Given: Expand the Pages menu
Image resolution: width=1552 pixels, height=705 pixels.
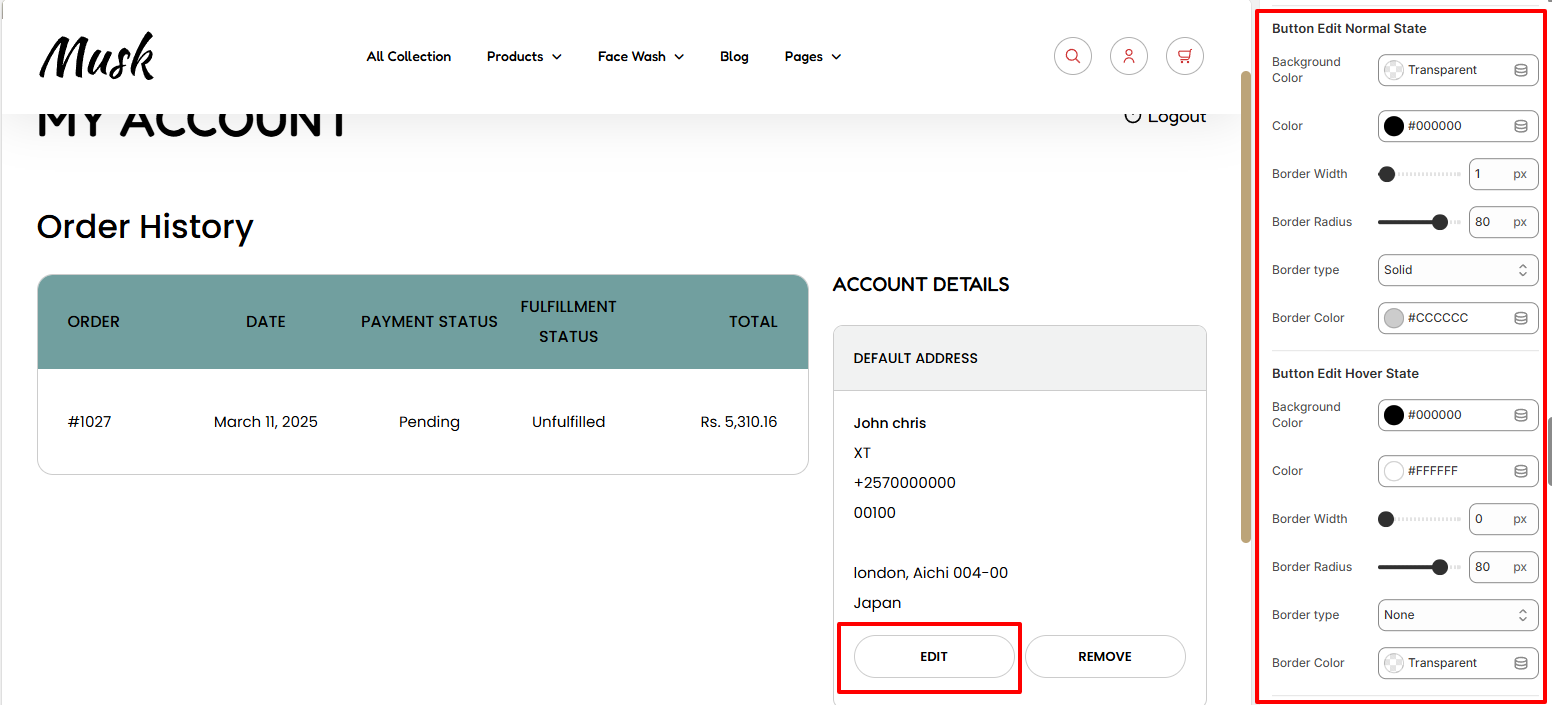Looking at the screenshot, I should [x=813, y=57].
